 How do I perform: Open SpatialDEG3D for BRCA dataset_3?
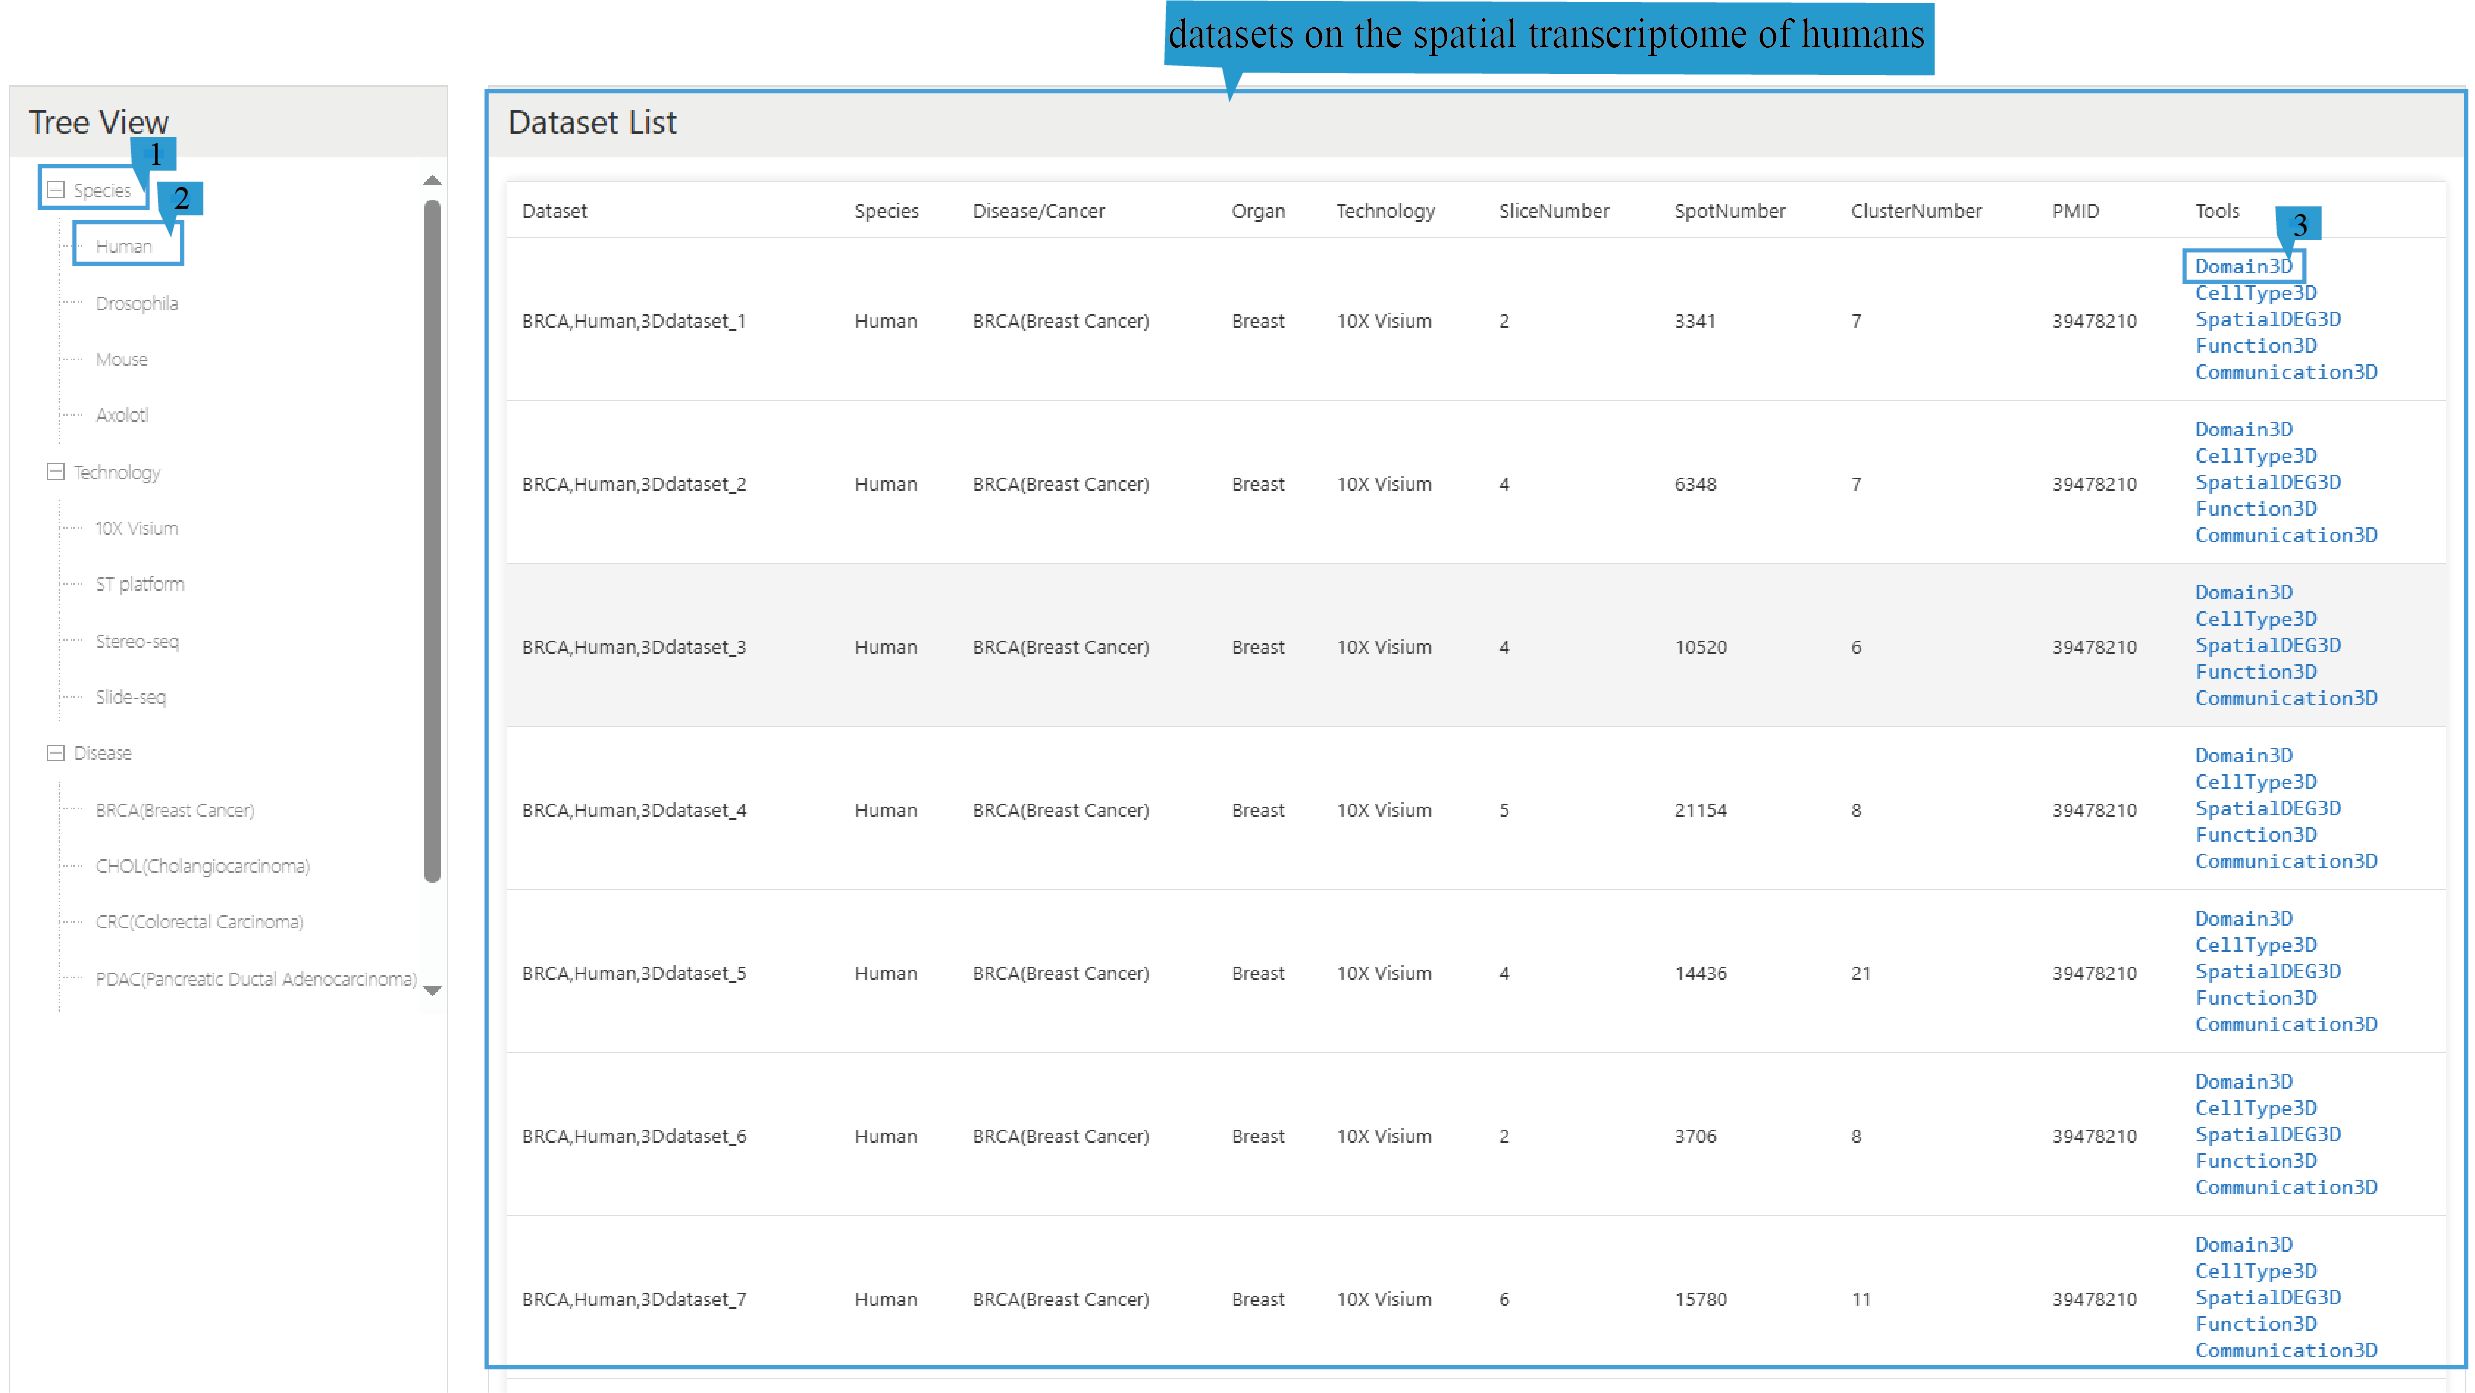tap(2267, 645)
